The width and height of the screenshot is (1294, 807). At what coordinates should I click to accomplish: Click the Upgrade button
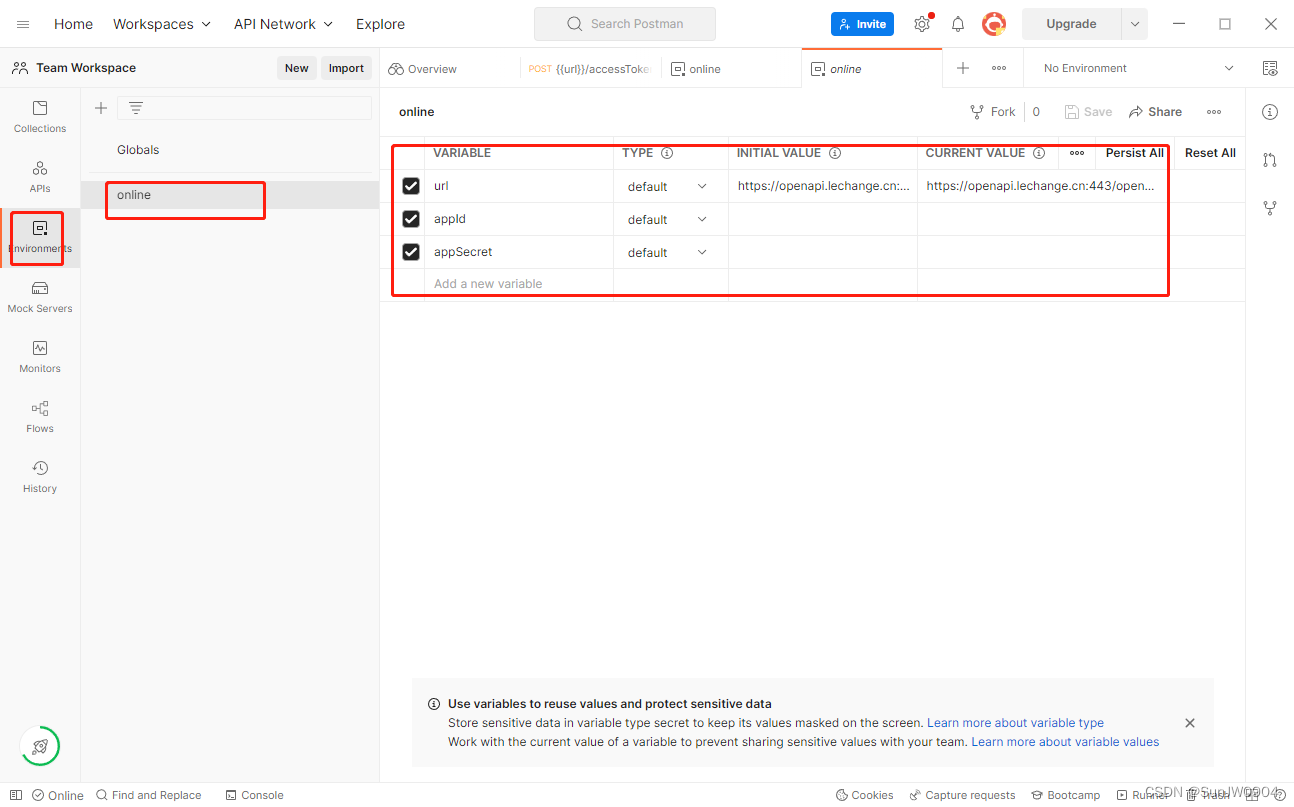[x=1071, y=24]
